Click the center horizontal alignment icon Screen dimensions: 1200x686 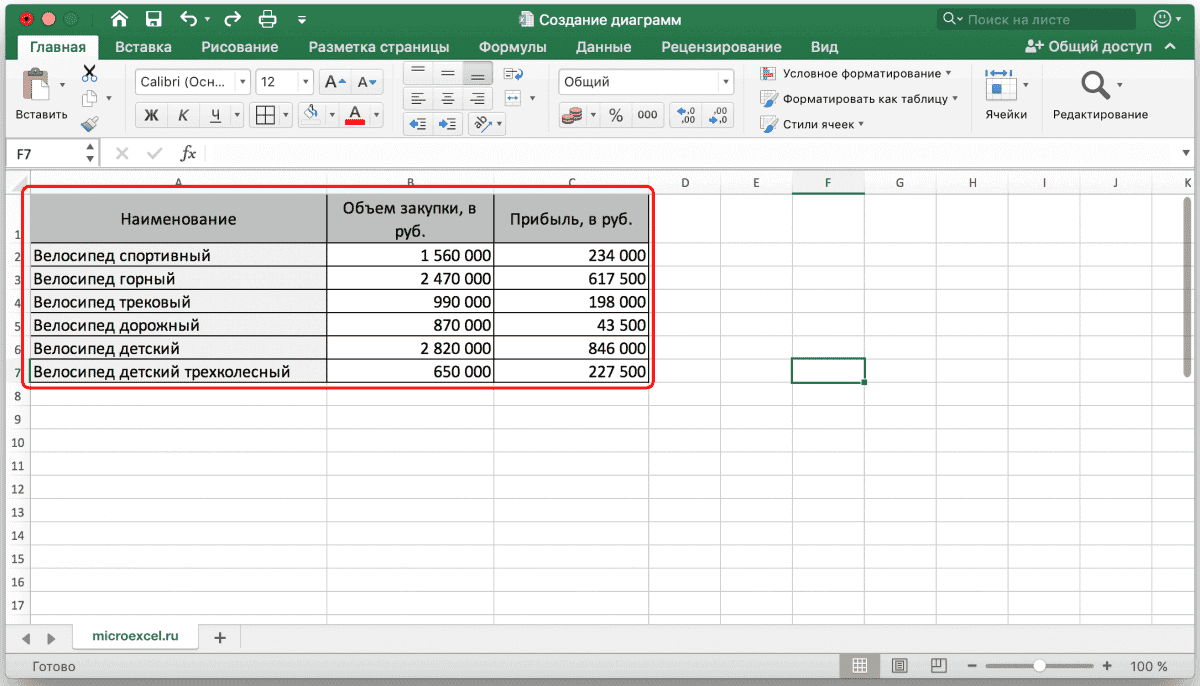pyautogui.click(x=448, y=98)
